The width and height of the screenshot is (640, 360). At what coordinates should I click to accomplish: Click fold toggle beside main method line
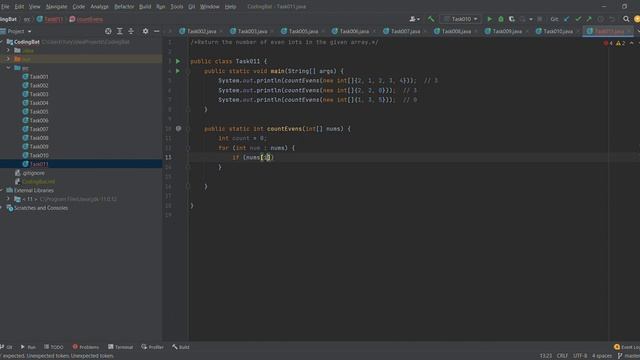coord(188,71)
